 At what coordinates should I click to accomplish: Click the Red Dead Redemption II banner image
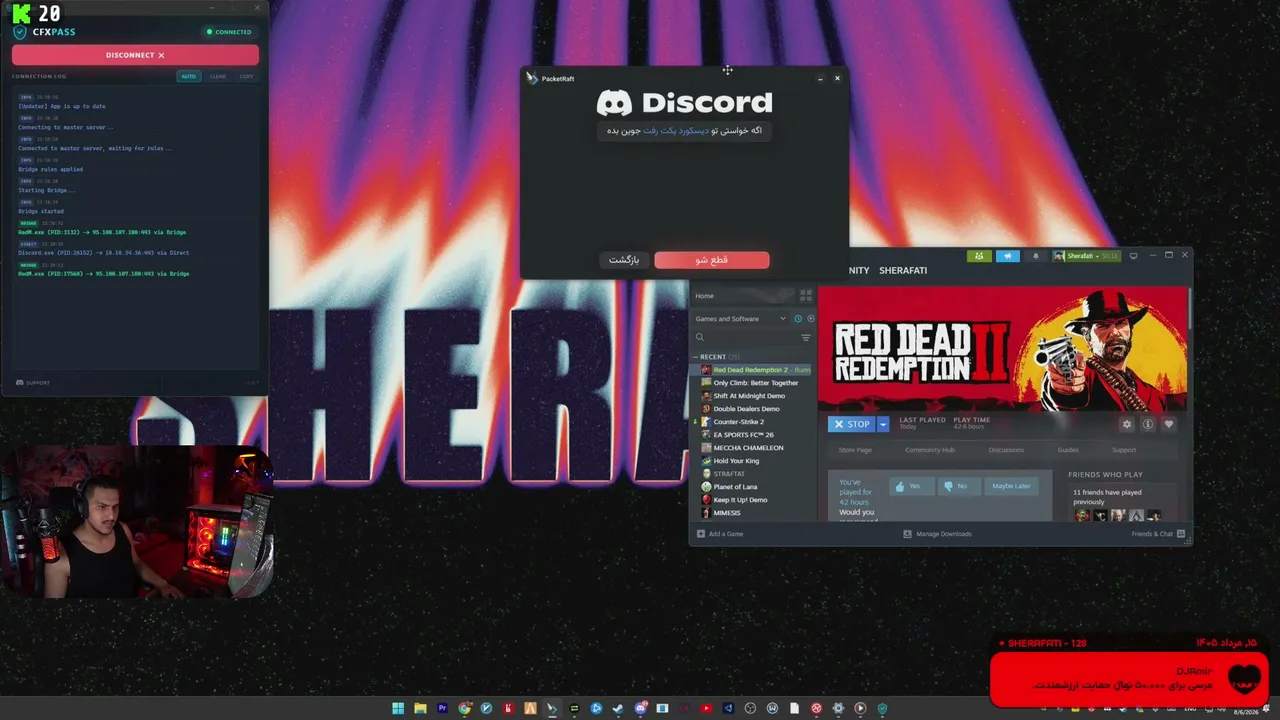pyautogui.click(x=1003, y=349)
